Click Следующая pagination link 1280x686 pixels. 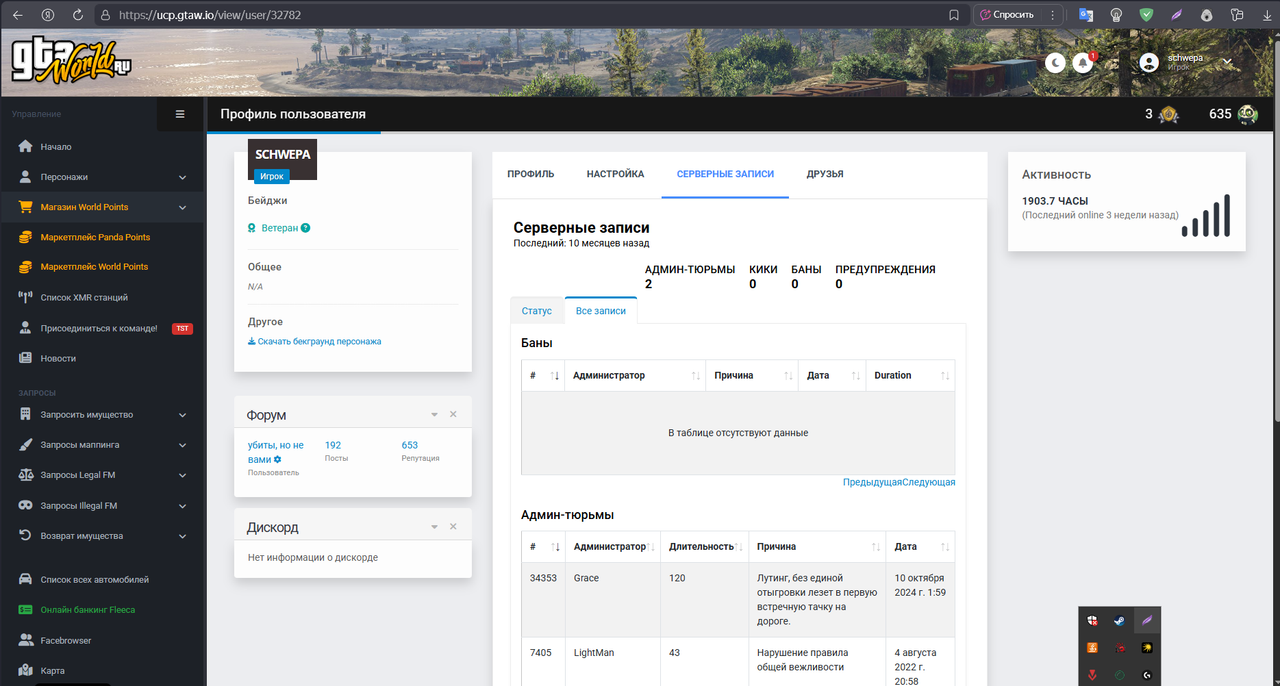pos(929,482)
